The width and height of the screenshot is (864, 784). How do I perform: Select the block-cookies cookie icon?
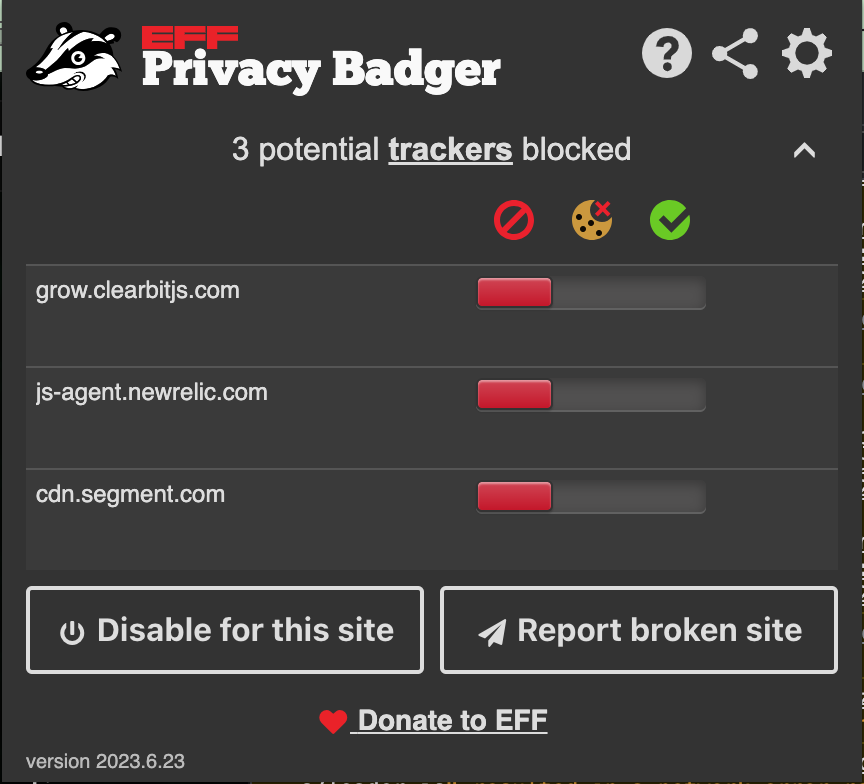(592, 220)
